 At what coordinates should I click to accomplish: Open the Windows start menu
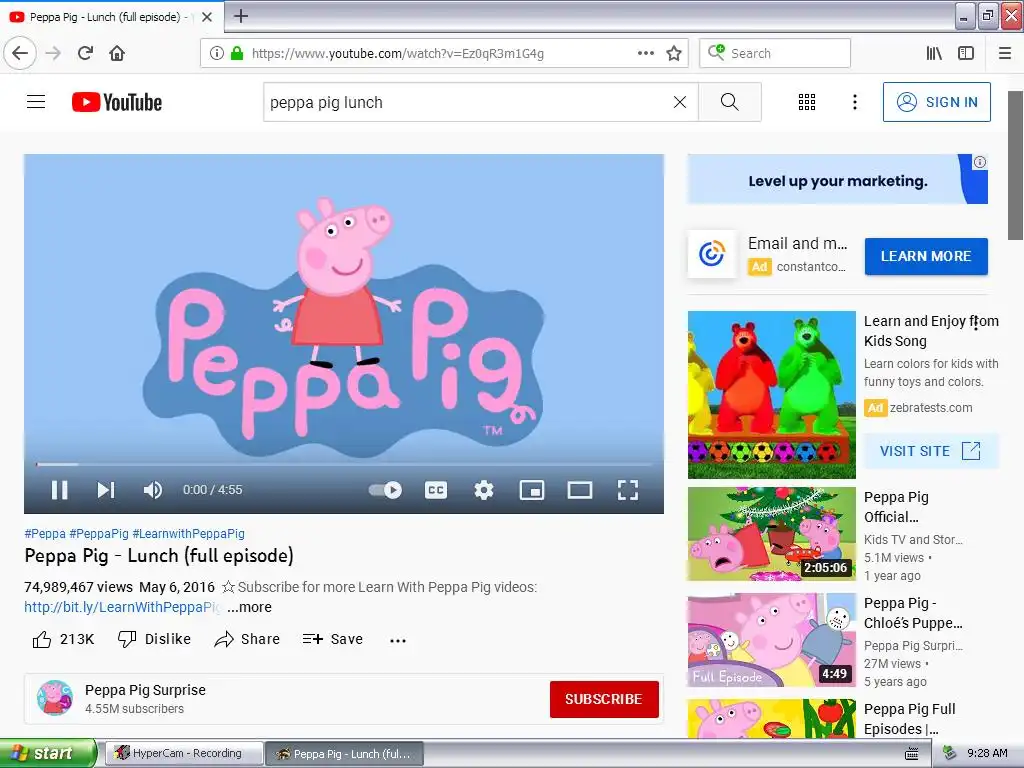(48, 753)
